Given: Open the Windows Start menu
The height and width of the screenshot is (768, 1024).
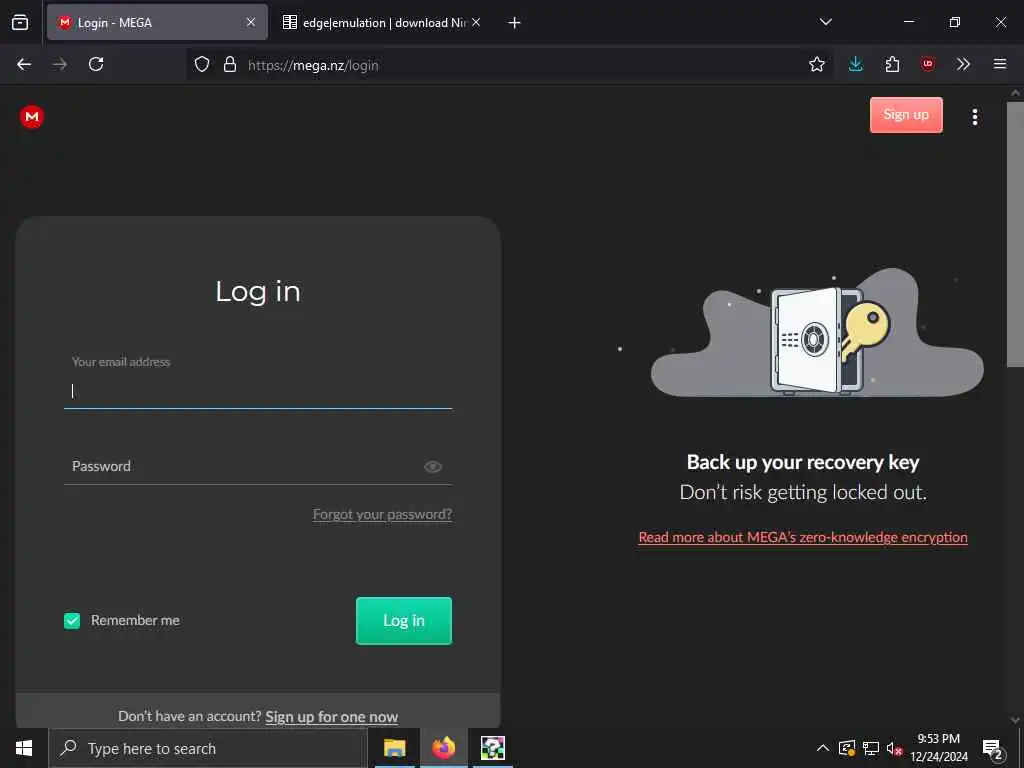Looking at the screenshot, I should click(x=24, y=748).
